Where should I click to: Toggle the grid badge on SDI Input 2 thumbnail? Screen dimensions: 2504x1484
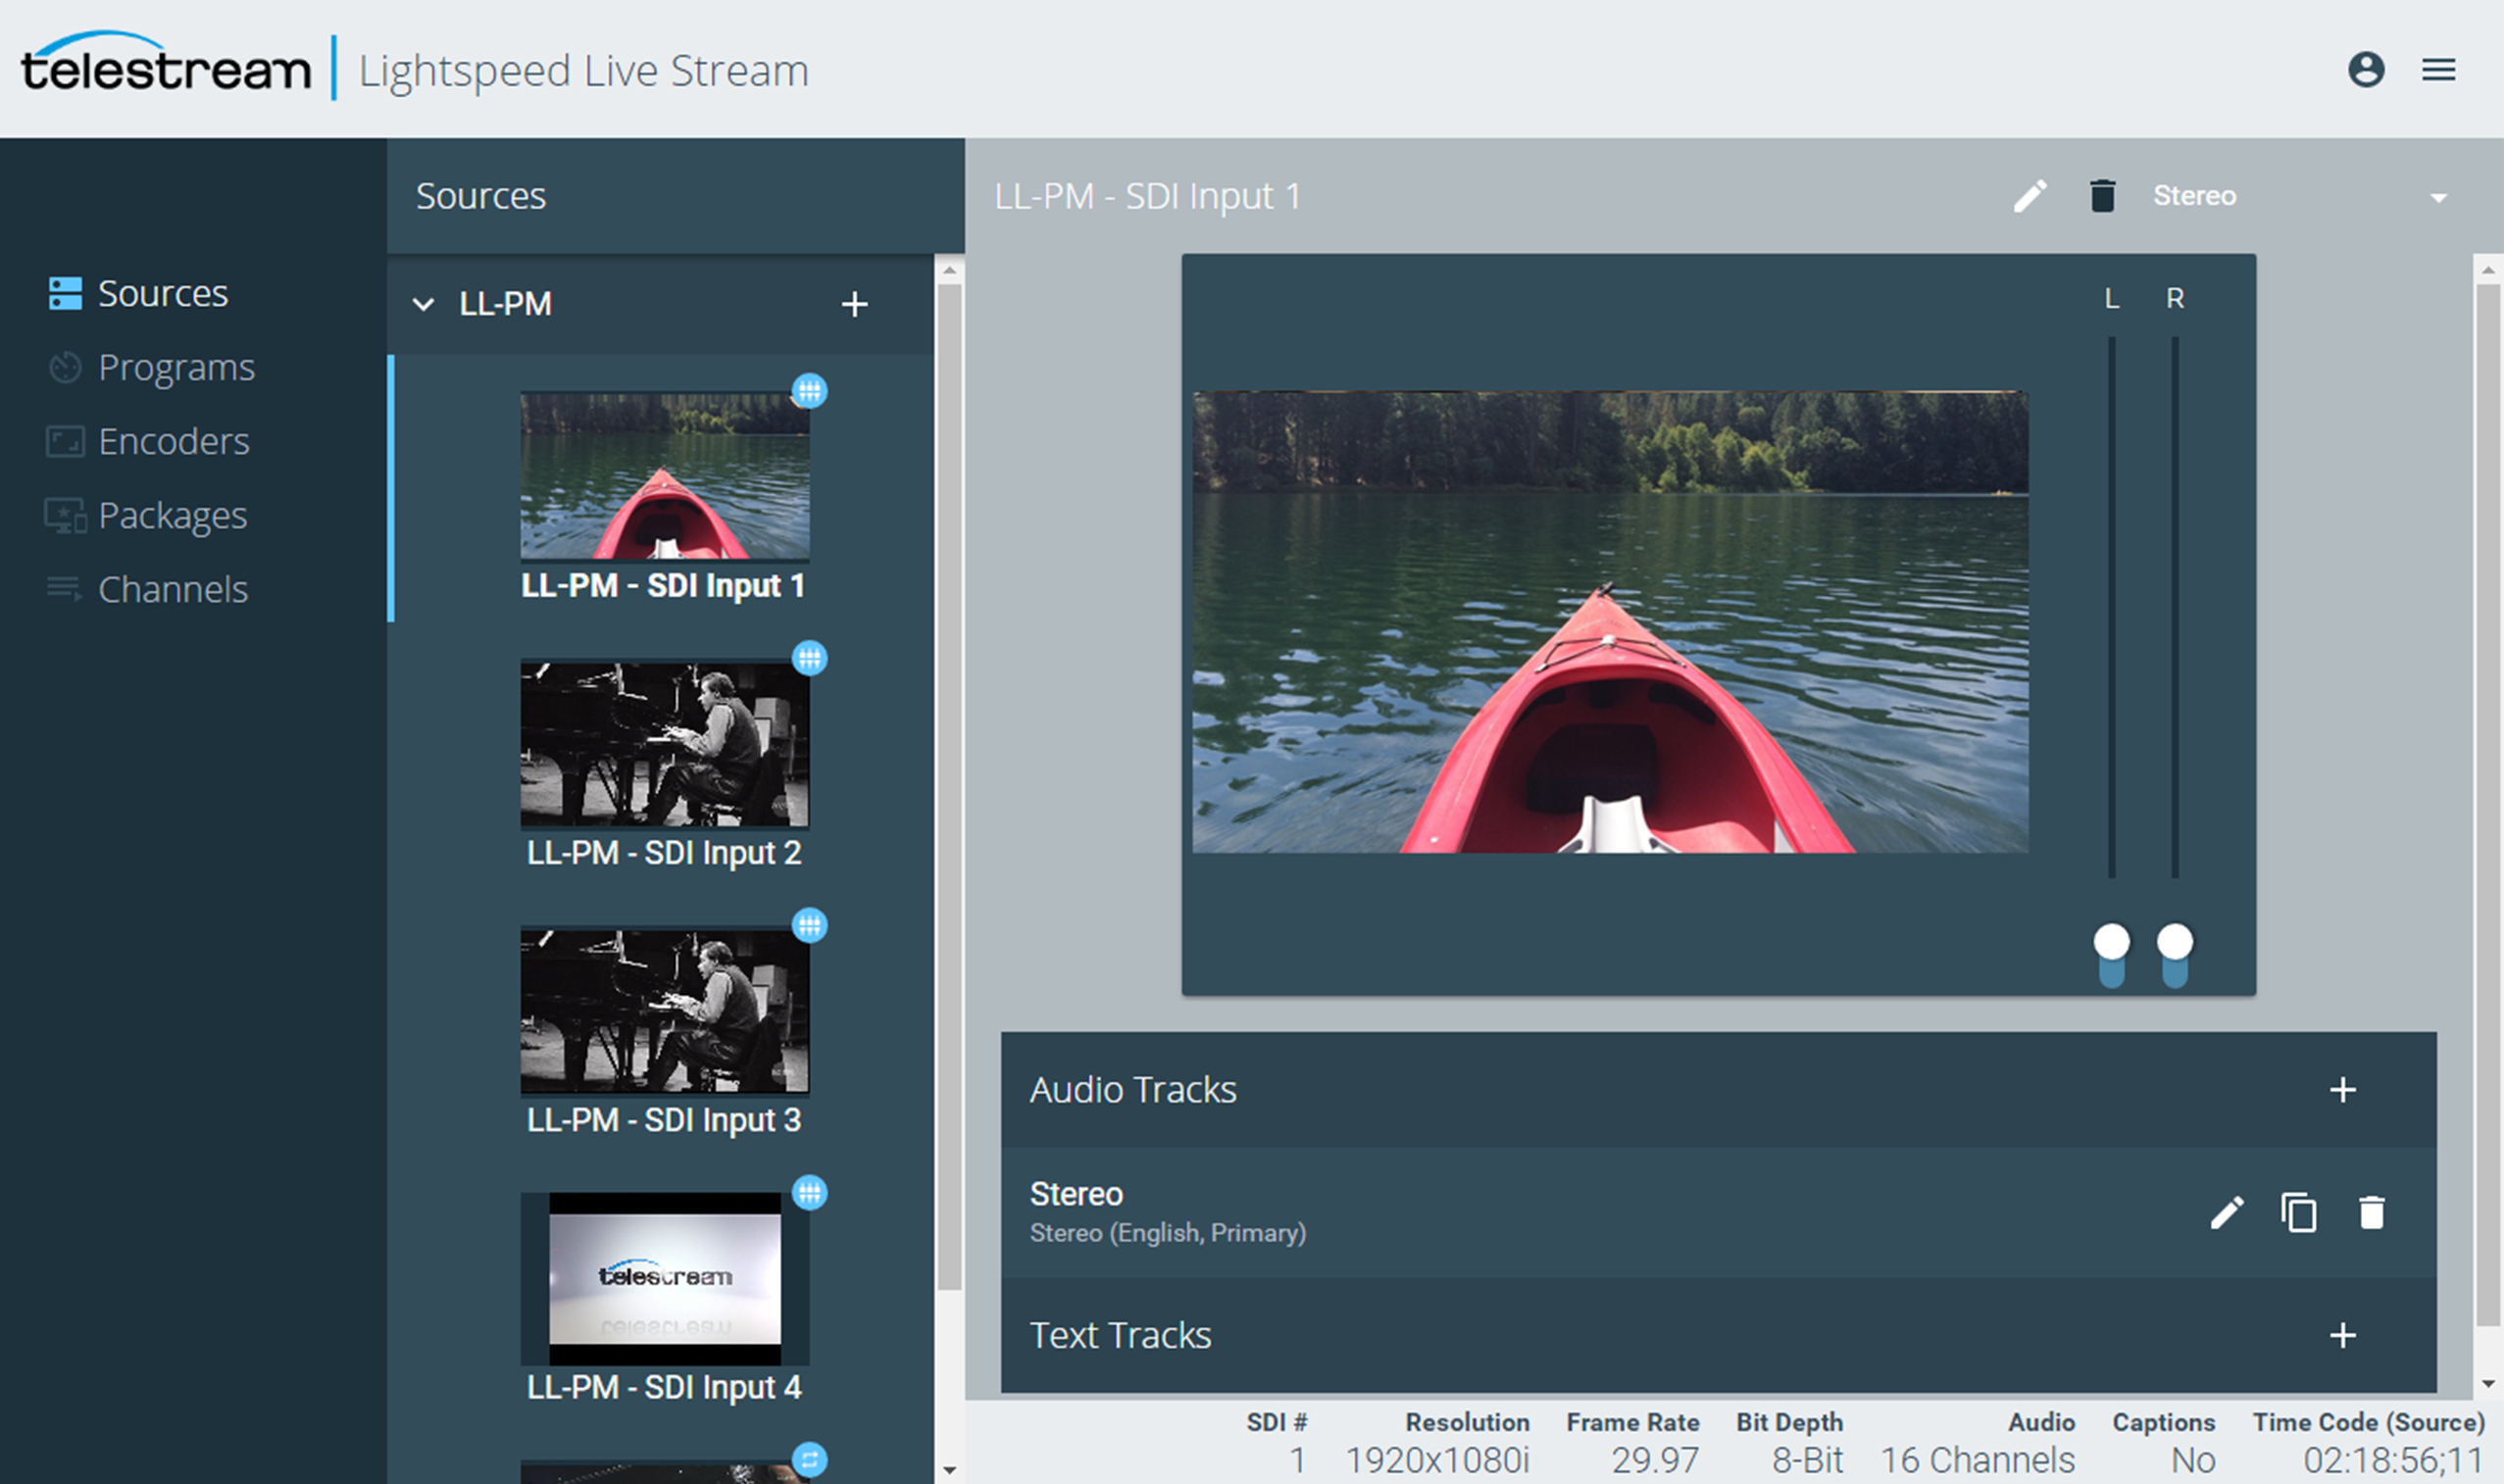click(x=811, y=659)
